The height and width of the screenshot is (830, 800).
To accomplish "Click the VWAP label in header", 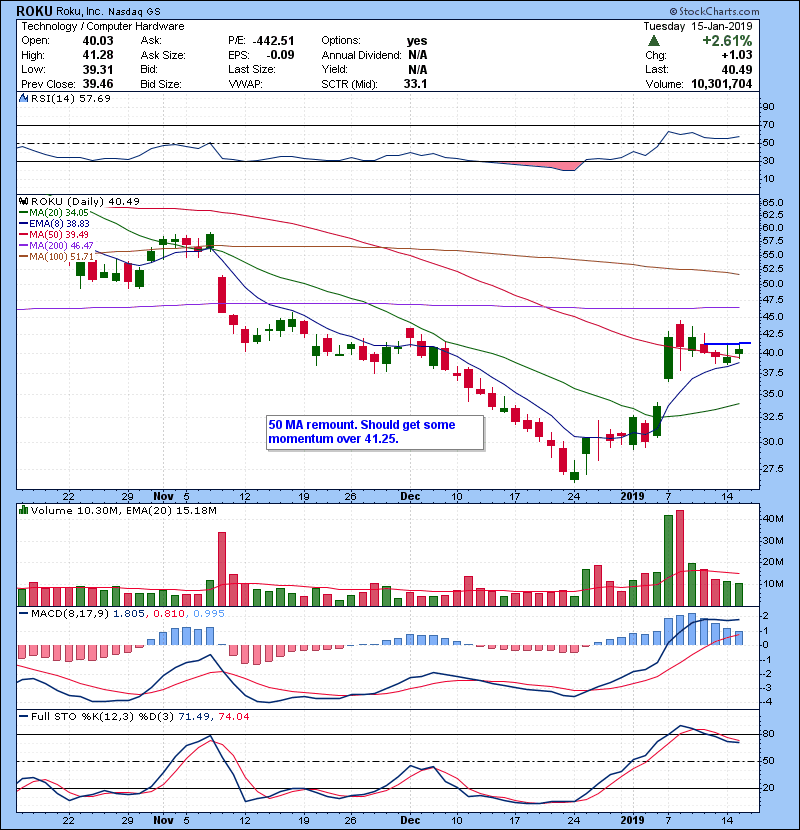I will click(x=245, y=84).
